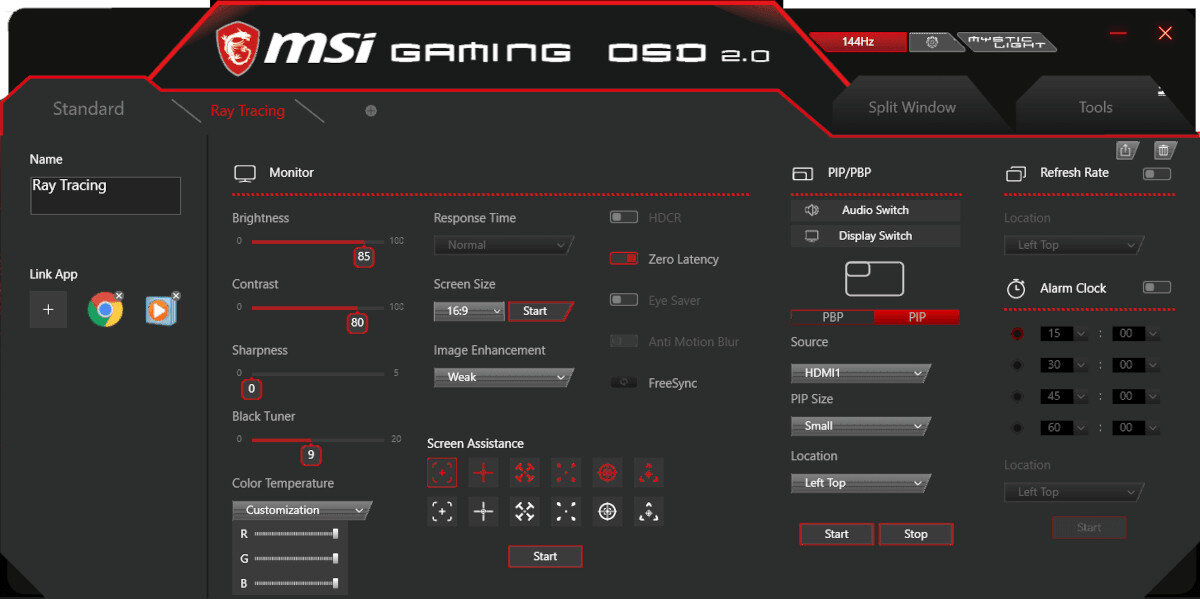Screen dimensions: 1200x599
Task: Choose the red four-arrows crosshair
Action: [x=525, y=472]
